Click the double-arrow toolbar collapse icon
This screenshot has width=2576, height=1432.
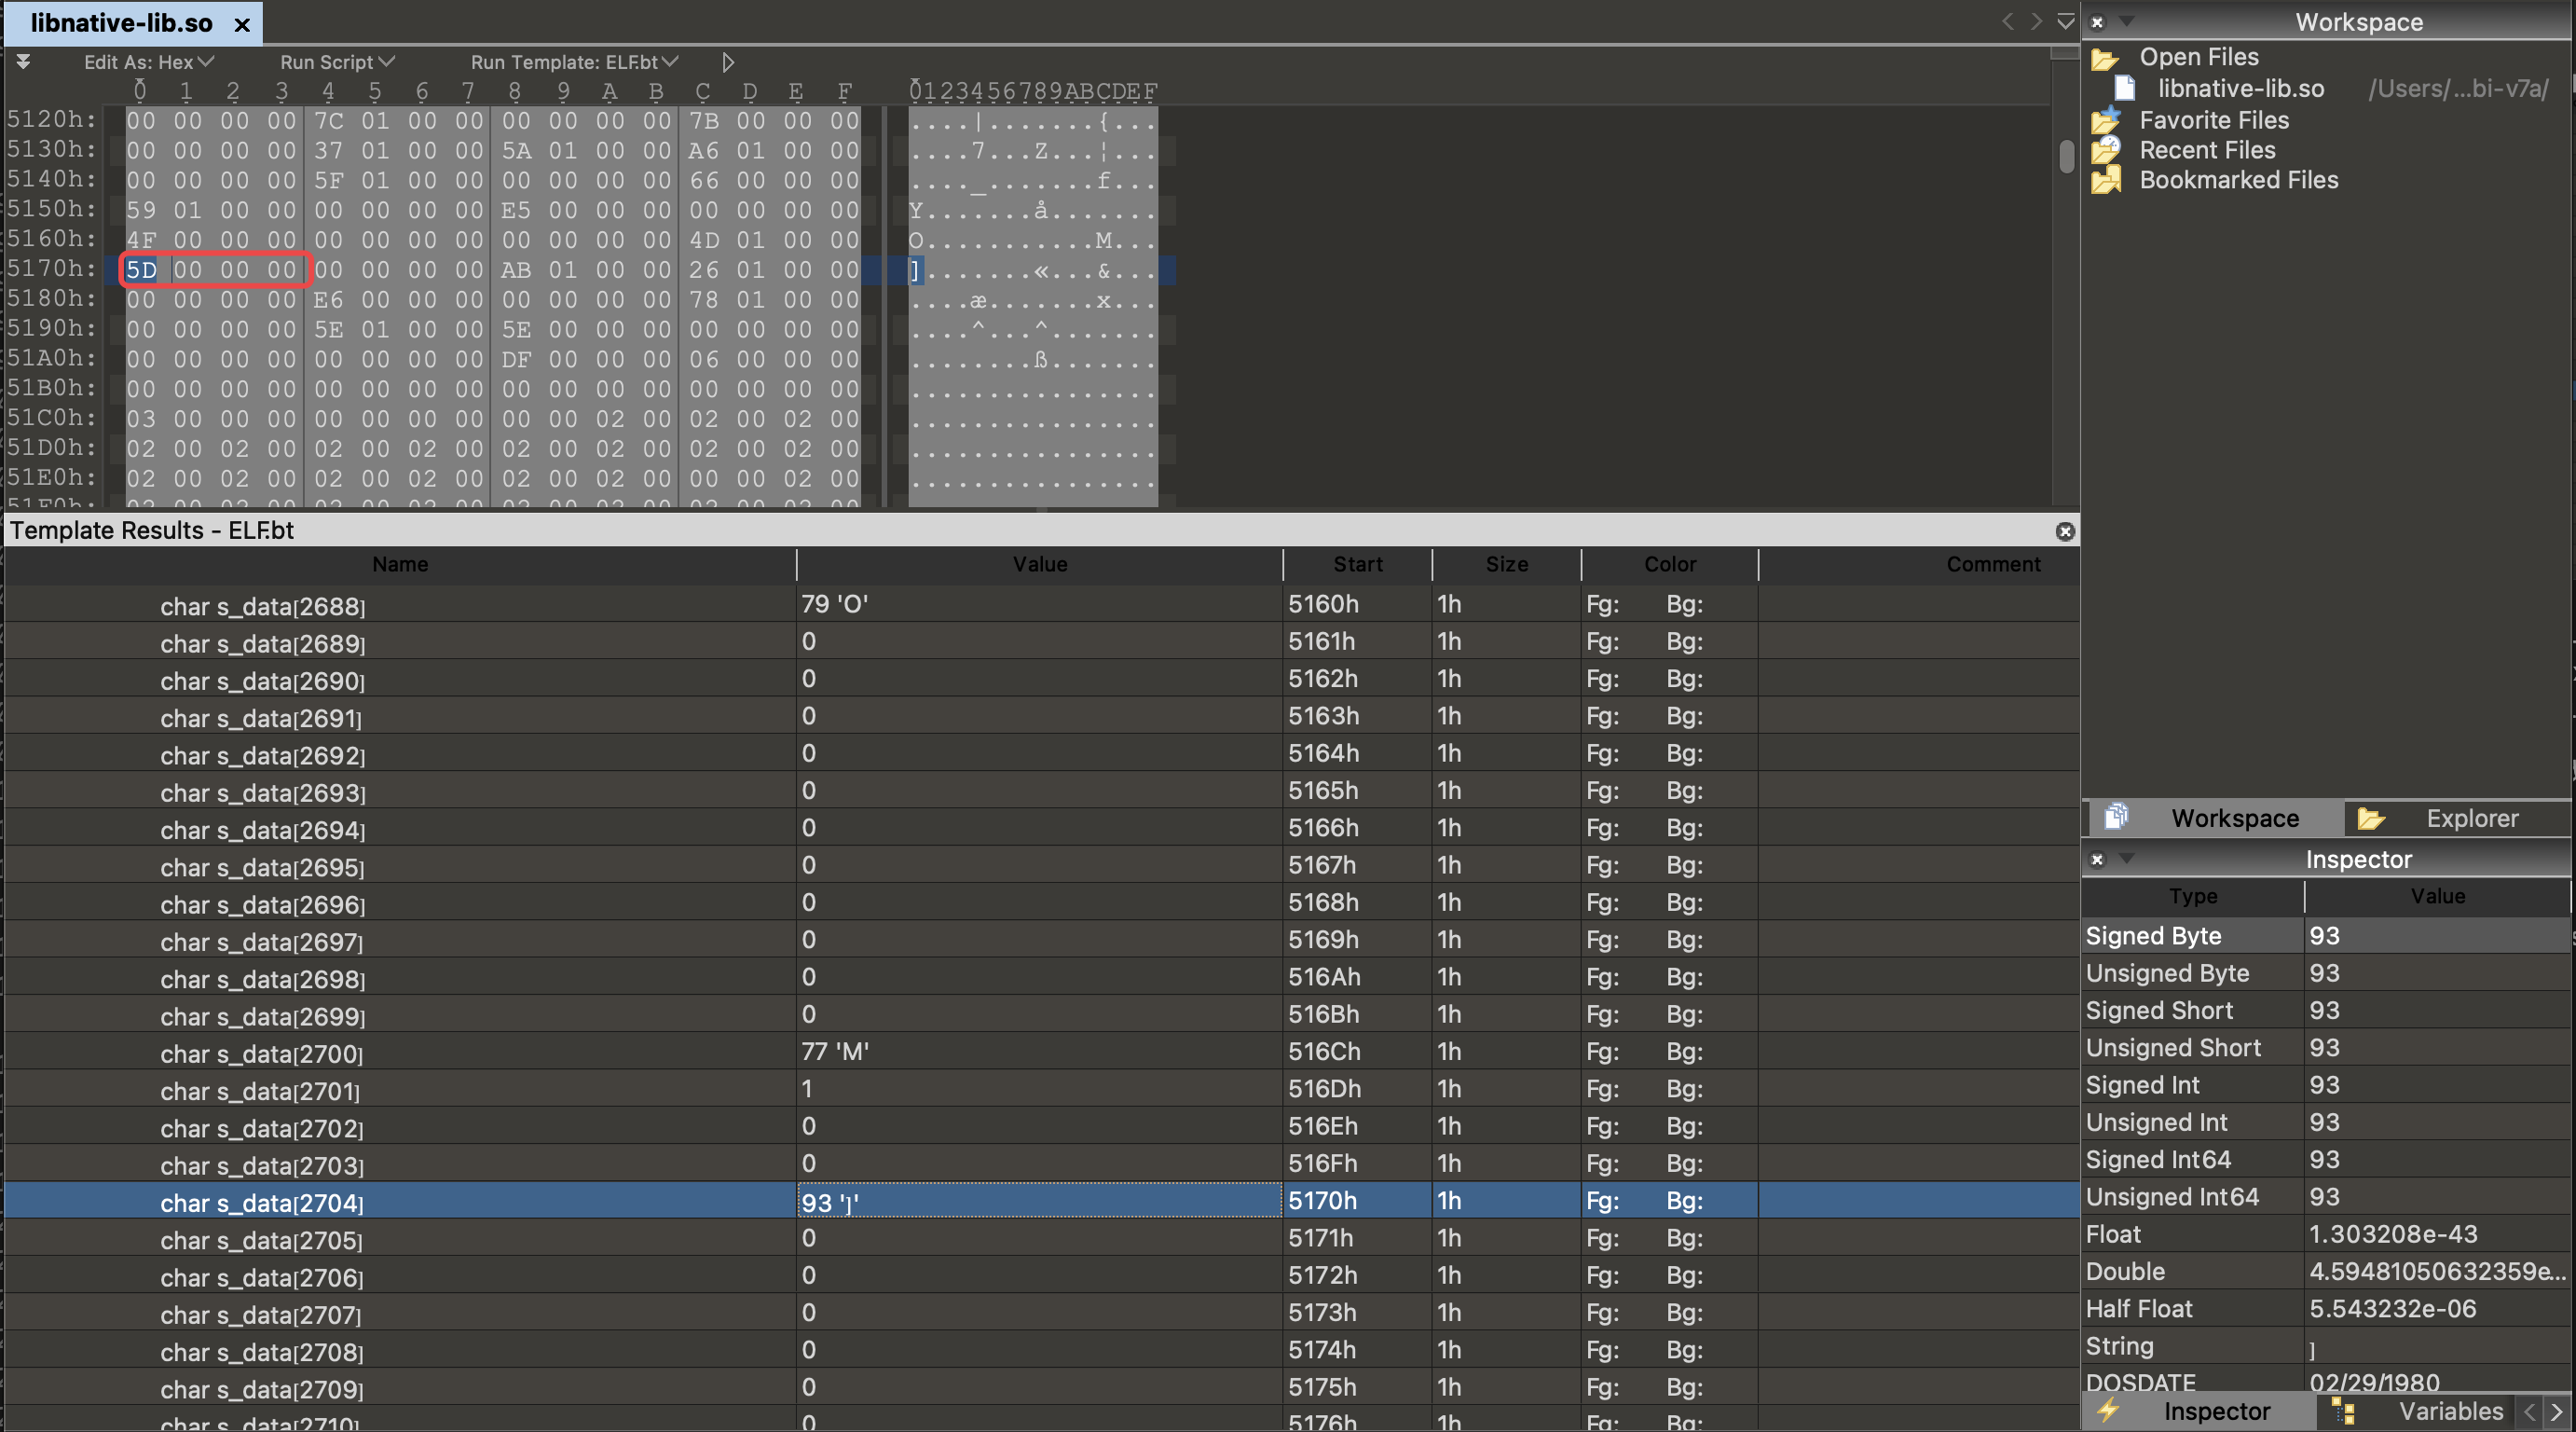coord(23,62)
